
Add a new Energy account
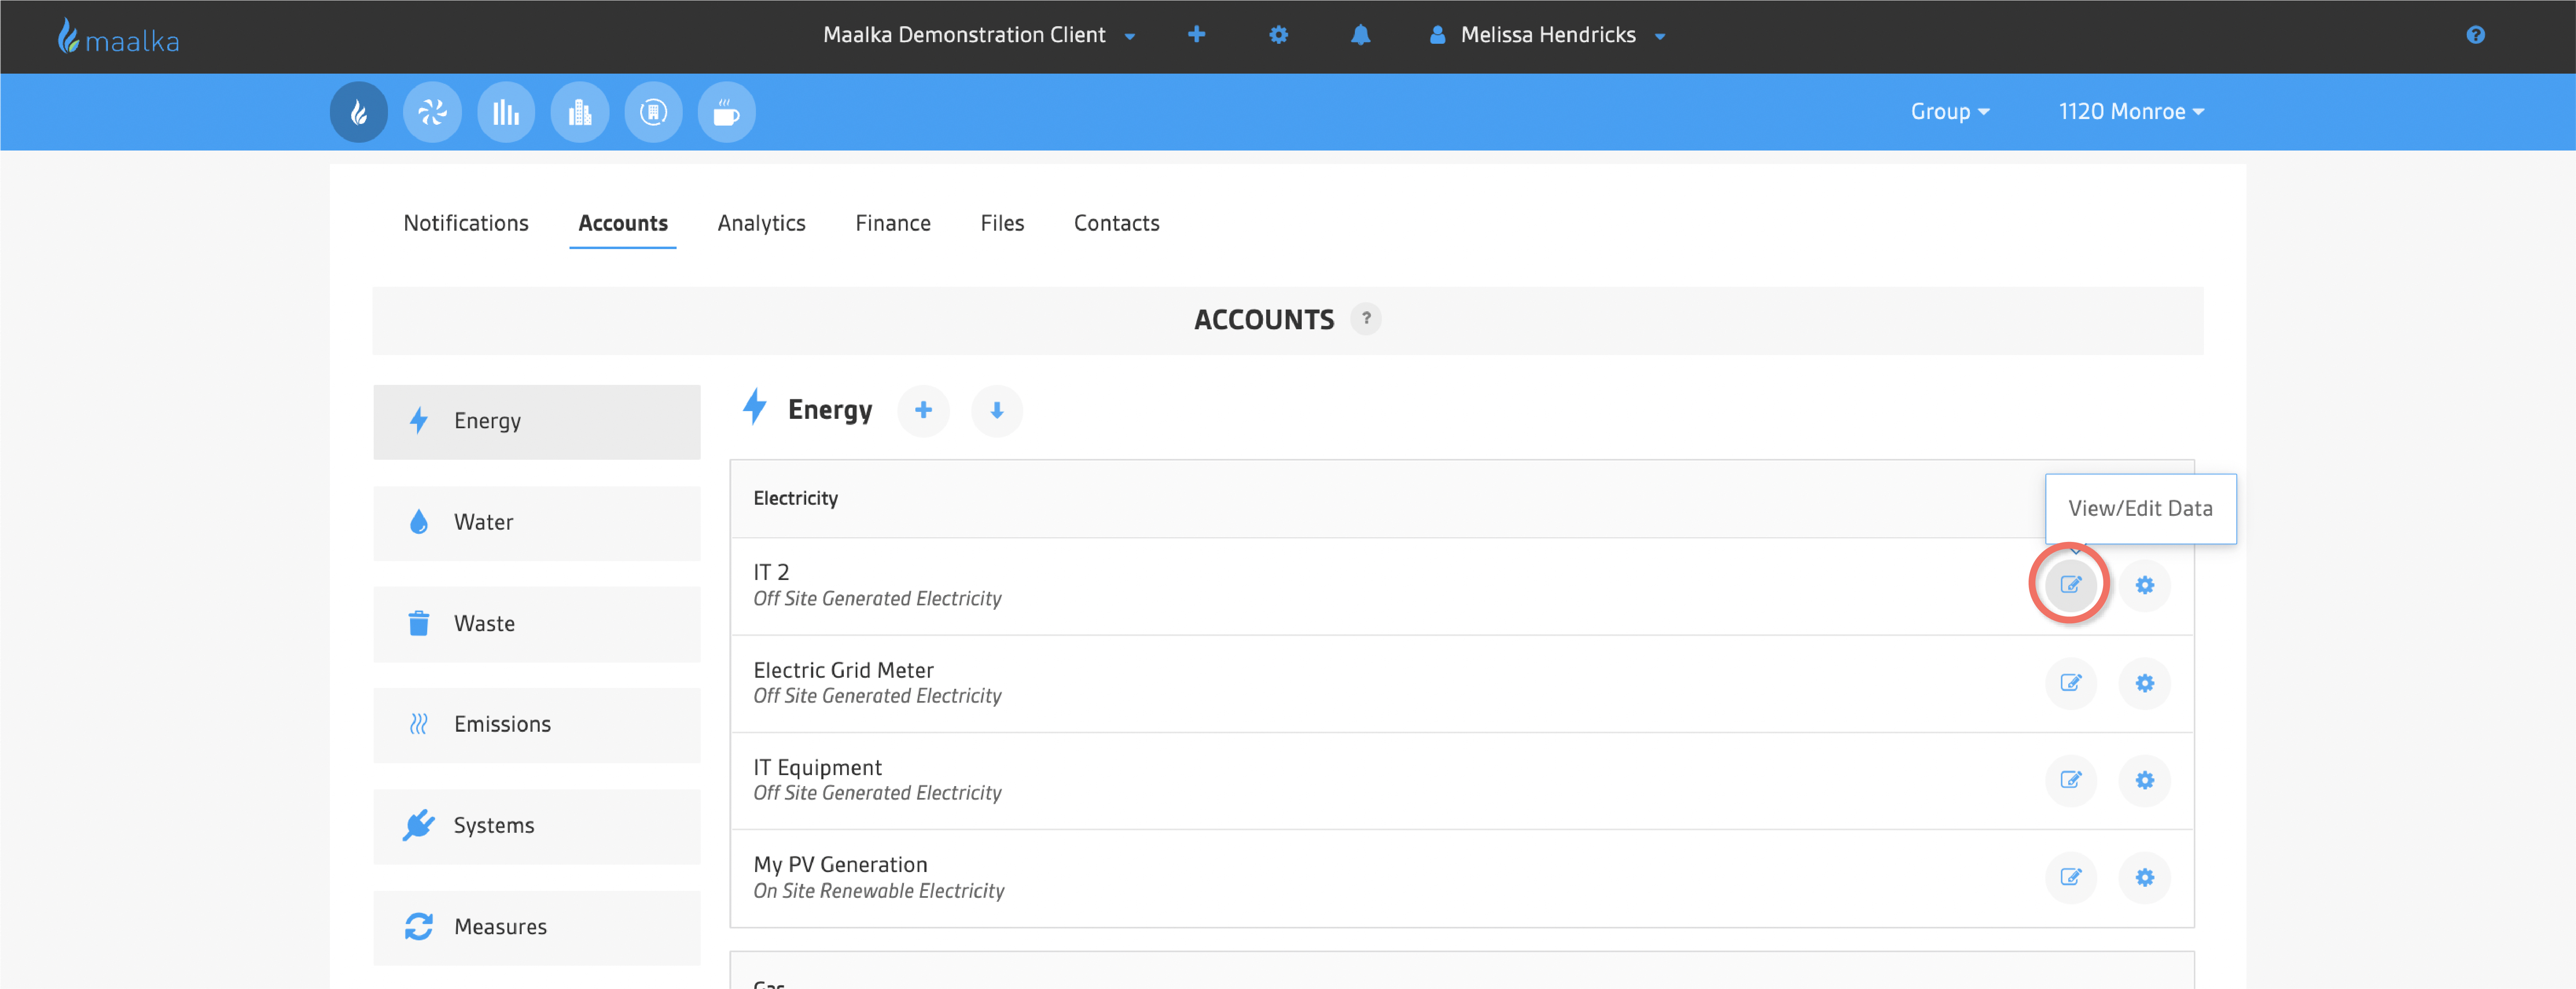click(923, 411)
